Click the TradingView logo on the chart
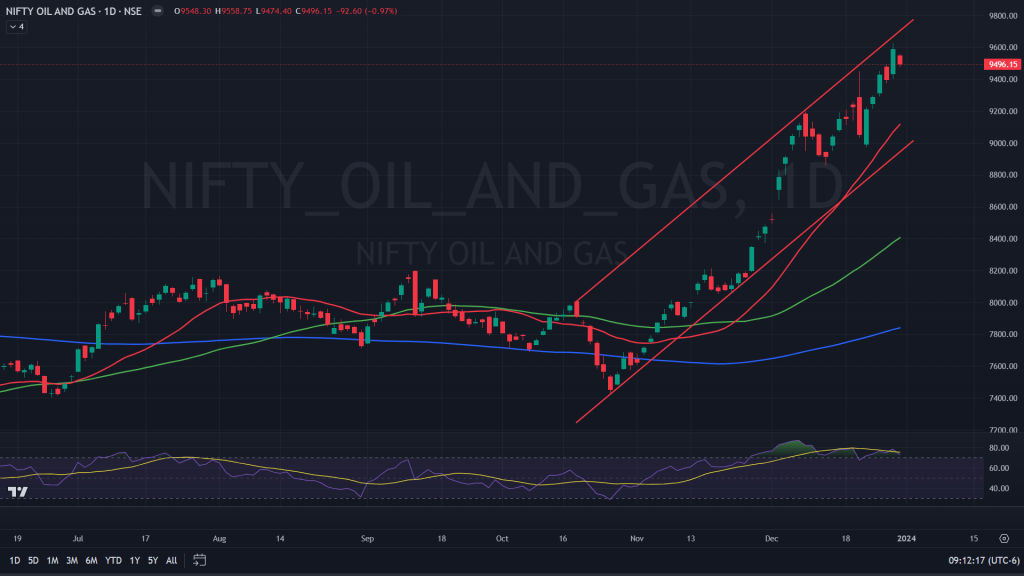The height and width of the screenshot is (576, 1024). tap(17, 492)
